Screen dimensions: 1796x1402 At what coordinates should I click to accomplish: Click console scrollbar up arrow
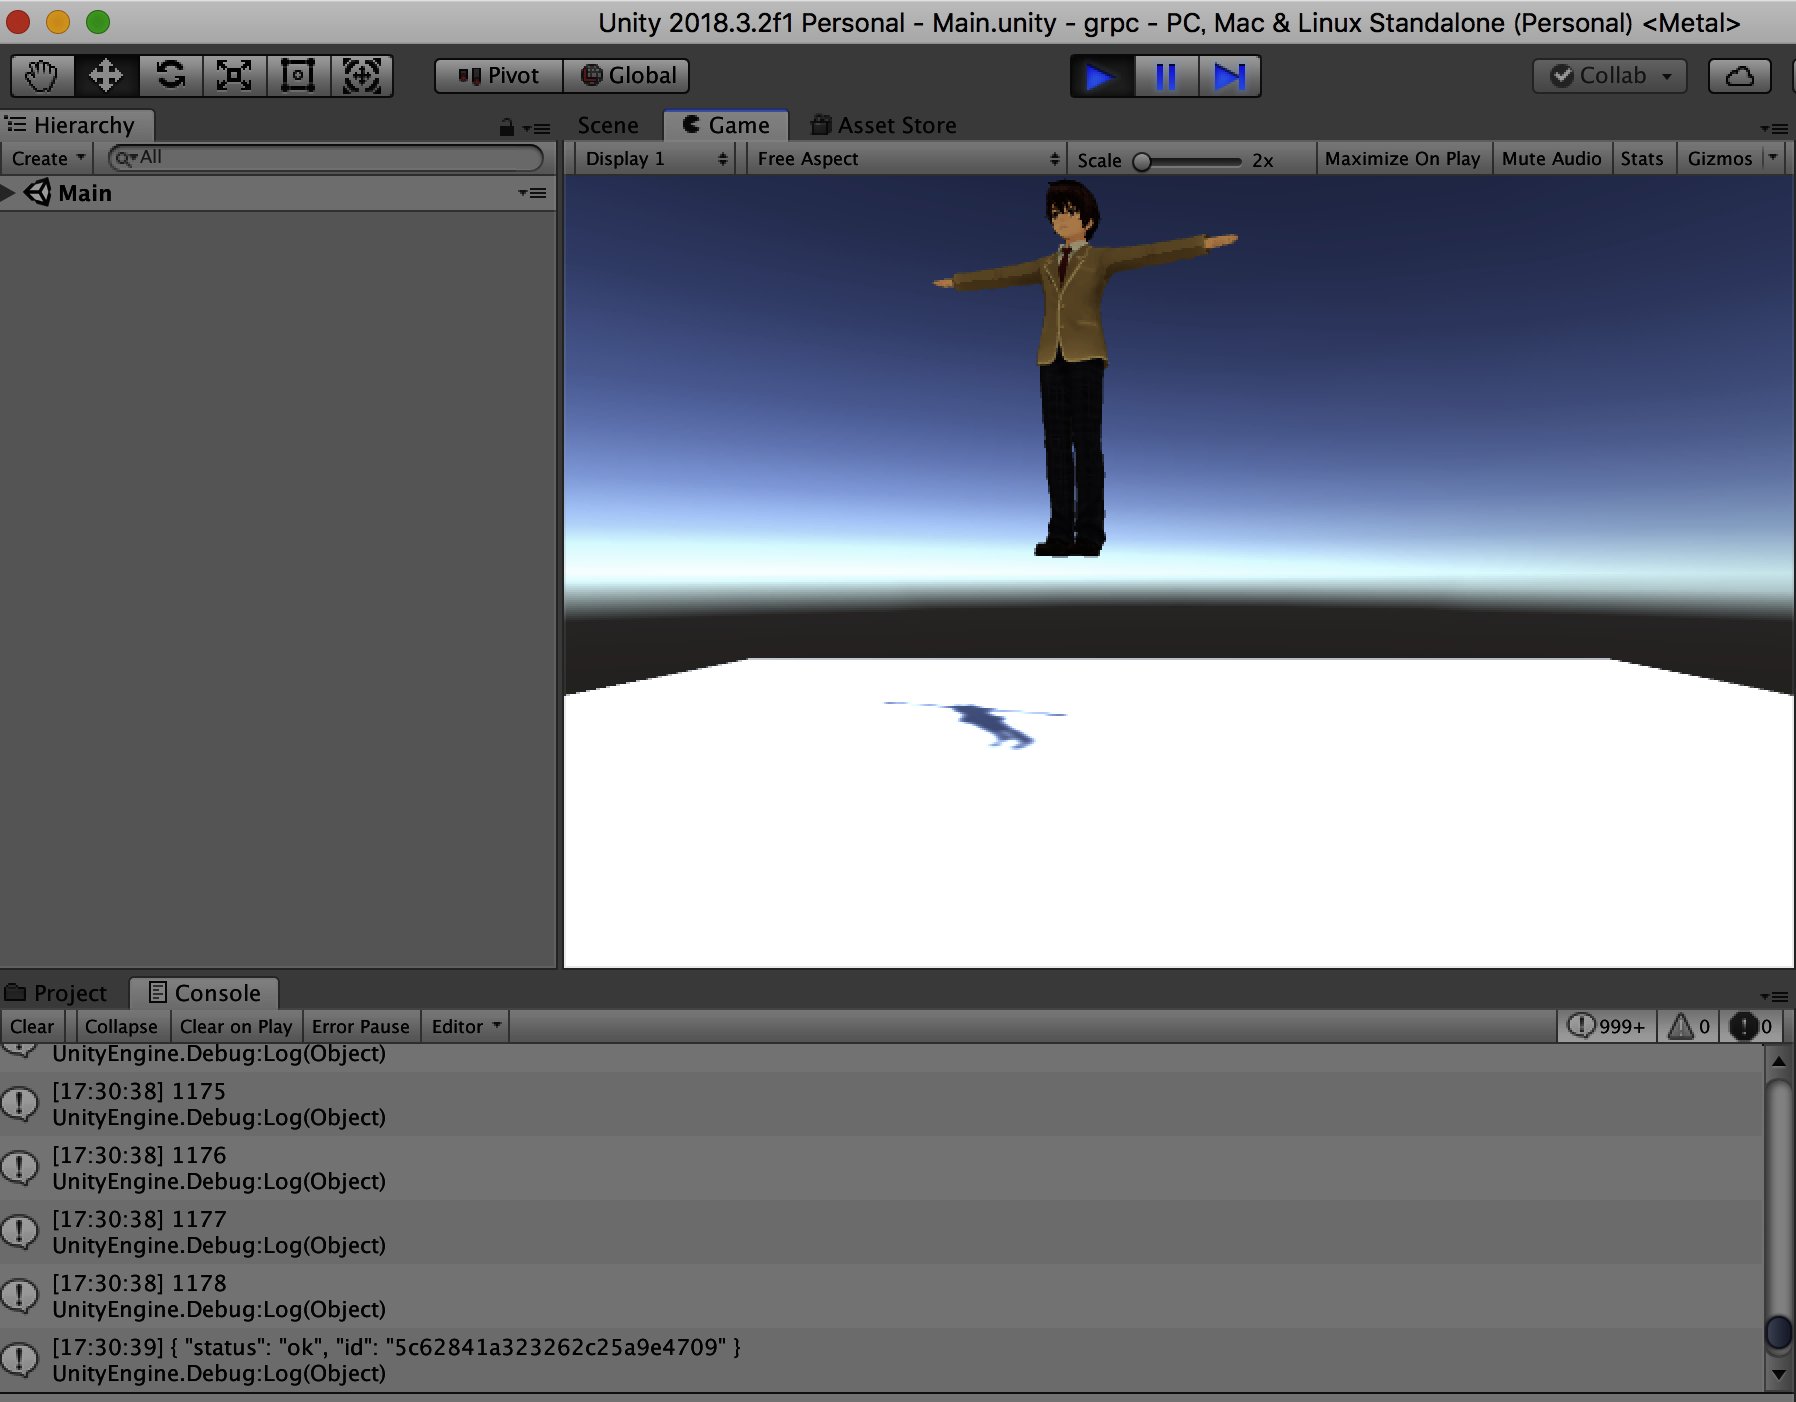coord(1778,1060)
